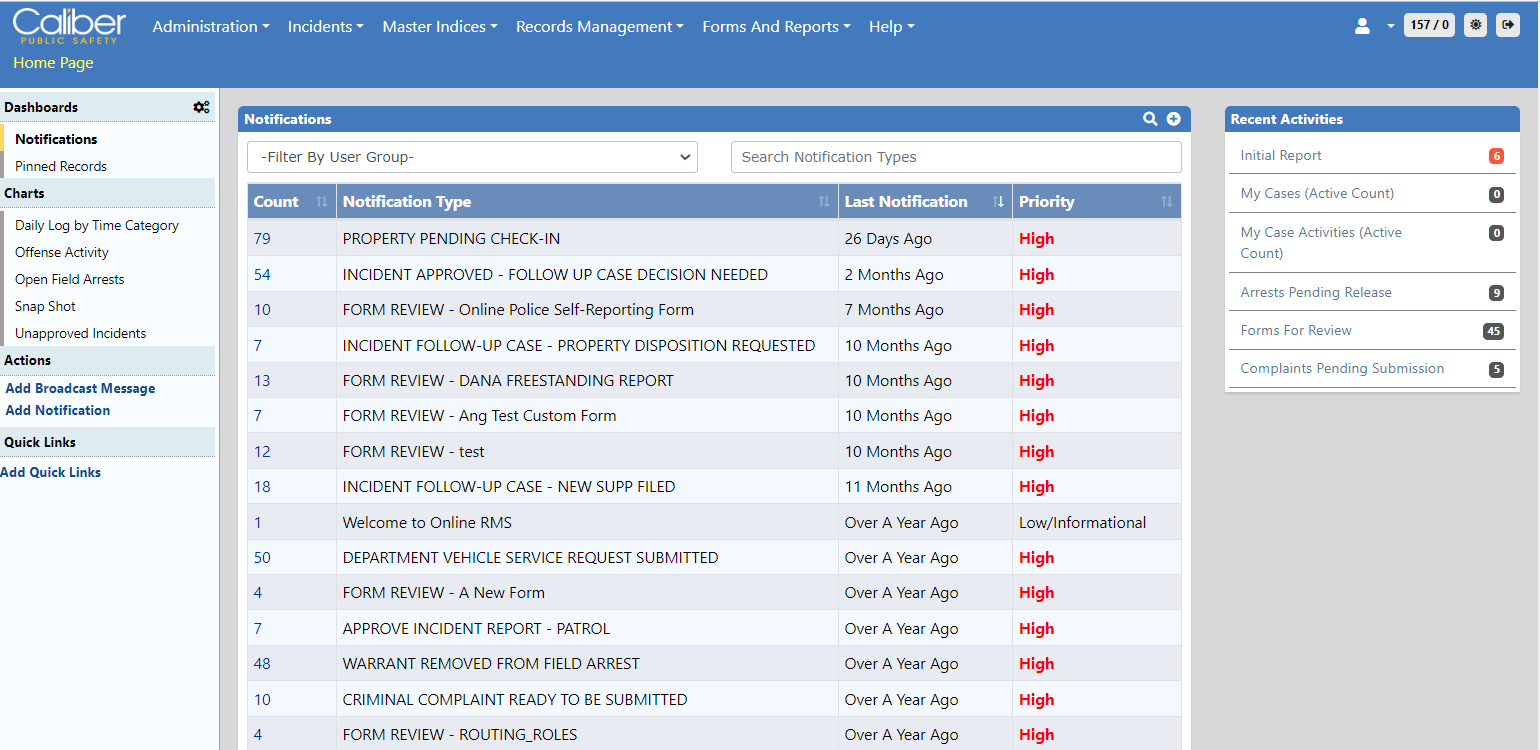The height and width of the screenshot is (750, 1540).
Task: Open the Records Management menu
Action: [x=599, y=27]
